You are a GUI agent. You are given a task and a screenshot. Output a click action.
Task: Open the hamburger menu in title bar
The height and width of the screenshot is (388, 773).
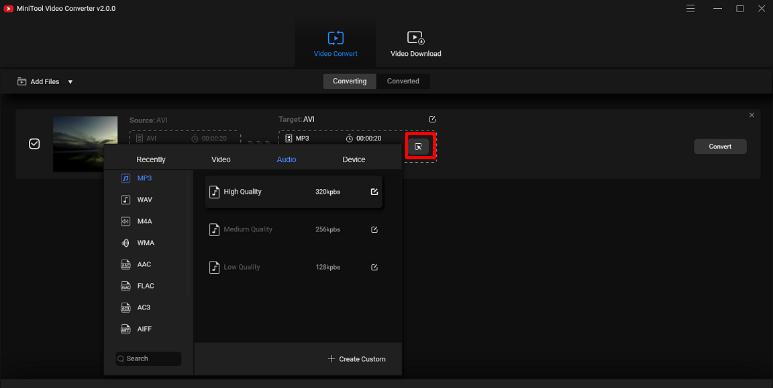pos(691,9)
